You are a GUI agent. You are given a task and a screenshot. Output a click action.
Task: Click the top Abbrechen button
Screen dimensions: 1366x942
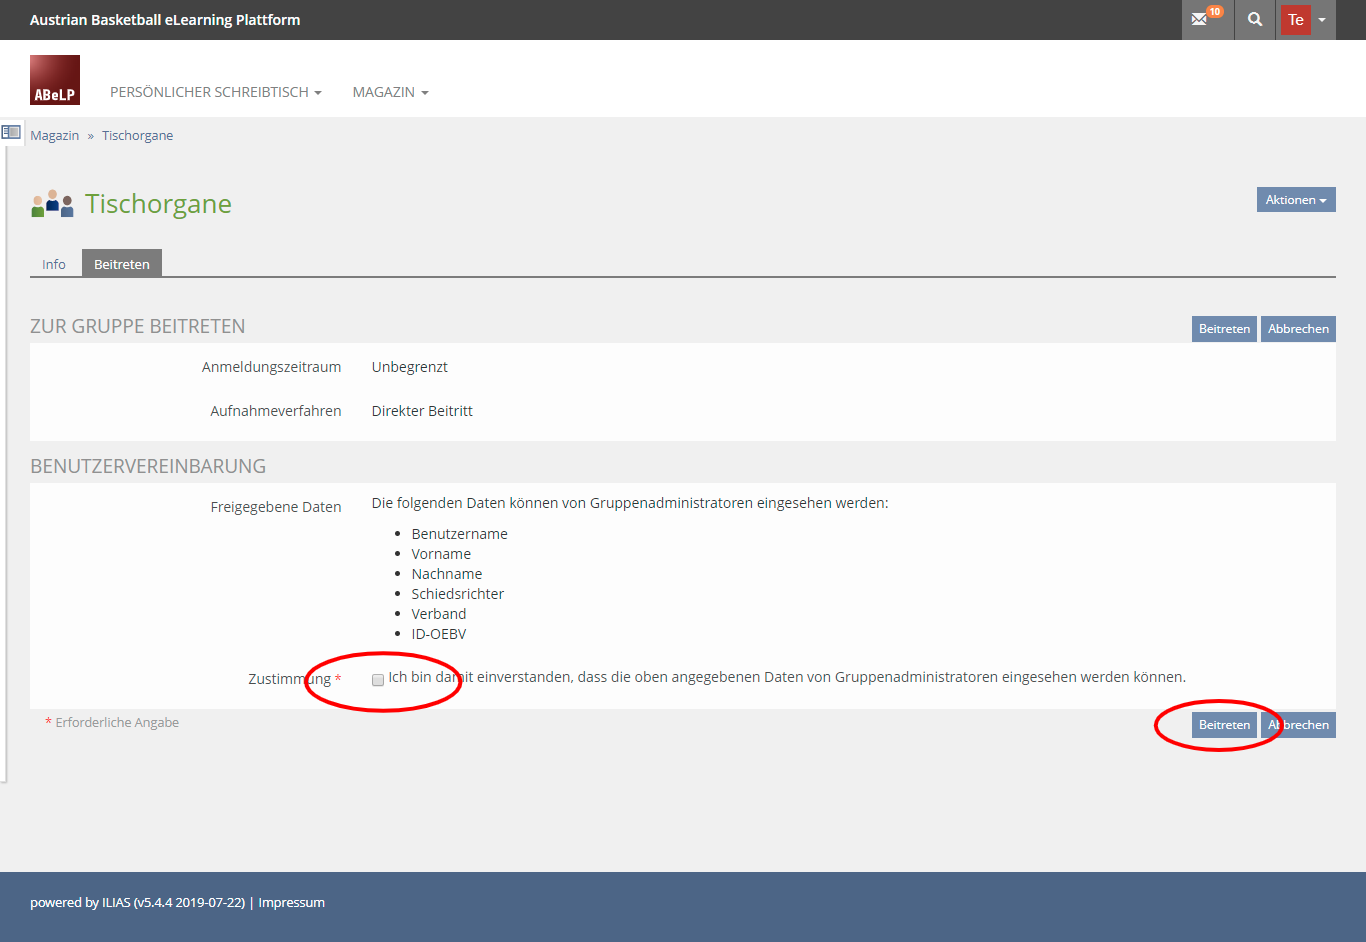1298,329
